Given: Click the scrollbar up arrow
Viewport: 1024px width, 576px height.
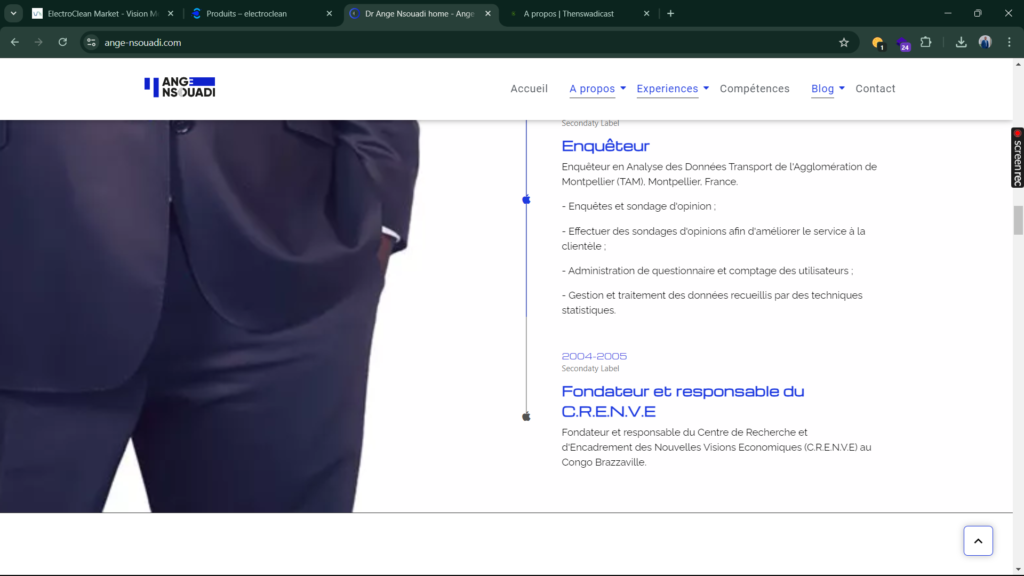Looking at the screenshot, I should click(x=1018, y=65).
